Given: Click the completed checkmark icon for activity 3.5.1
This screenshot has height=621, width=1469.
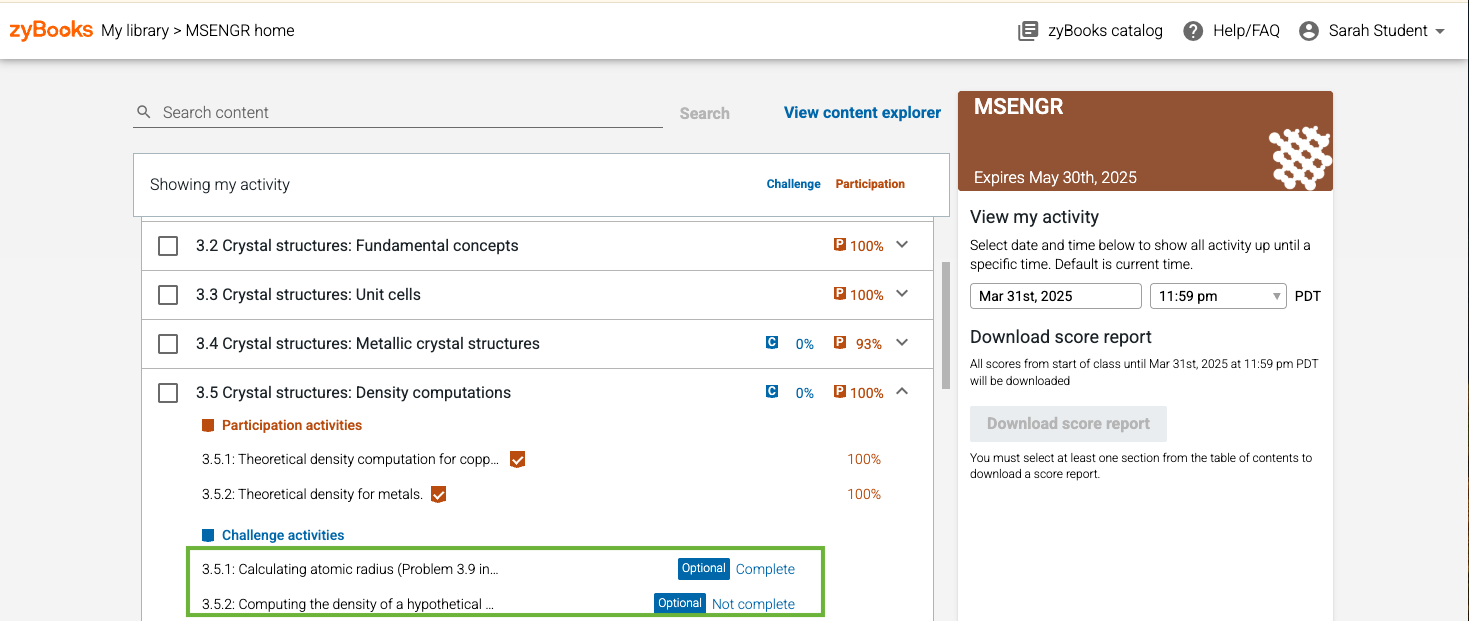Looking at the screenshot, I should click(x=517, y=460).
